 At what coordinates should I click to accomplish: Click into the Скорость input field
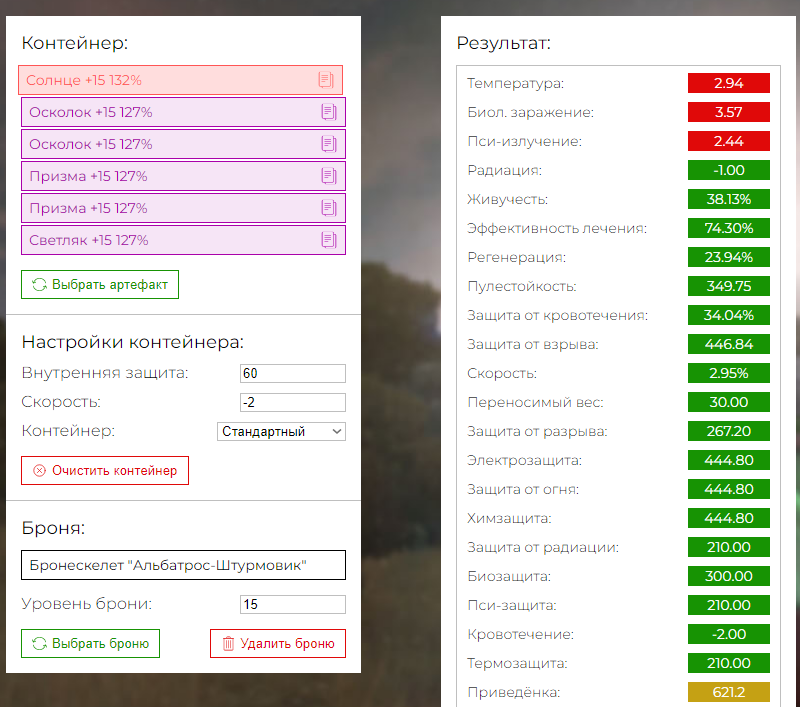click(292, 403)
